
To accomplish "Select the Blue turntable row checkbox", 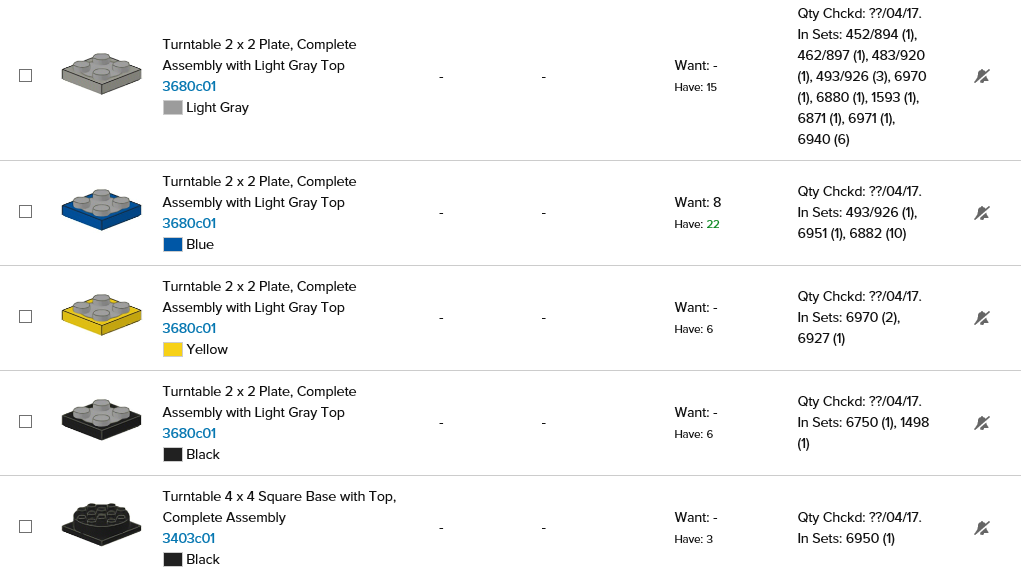I will click(x=26, y=212).
